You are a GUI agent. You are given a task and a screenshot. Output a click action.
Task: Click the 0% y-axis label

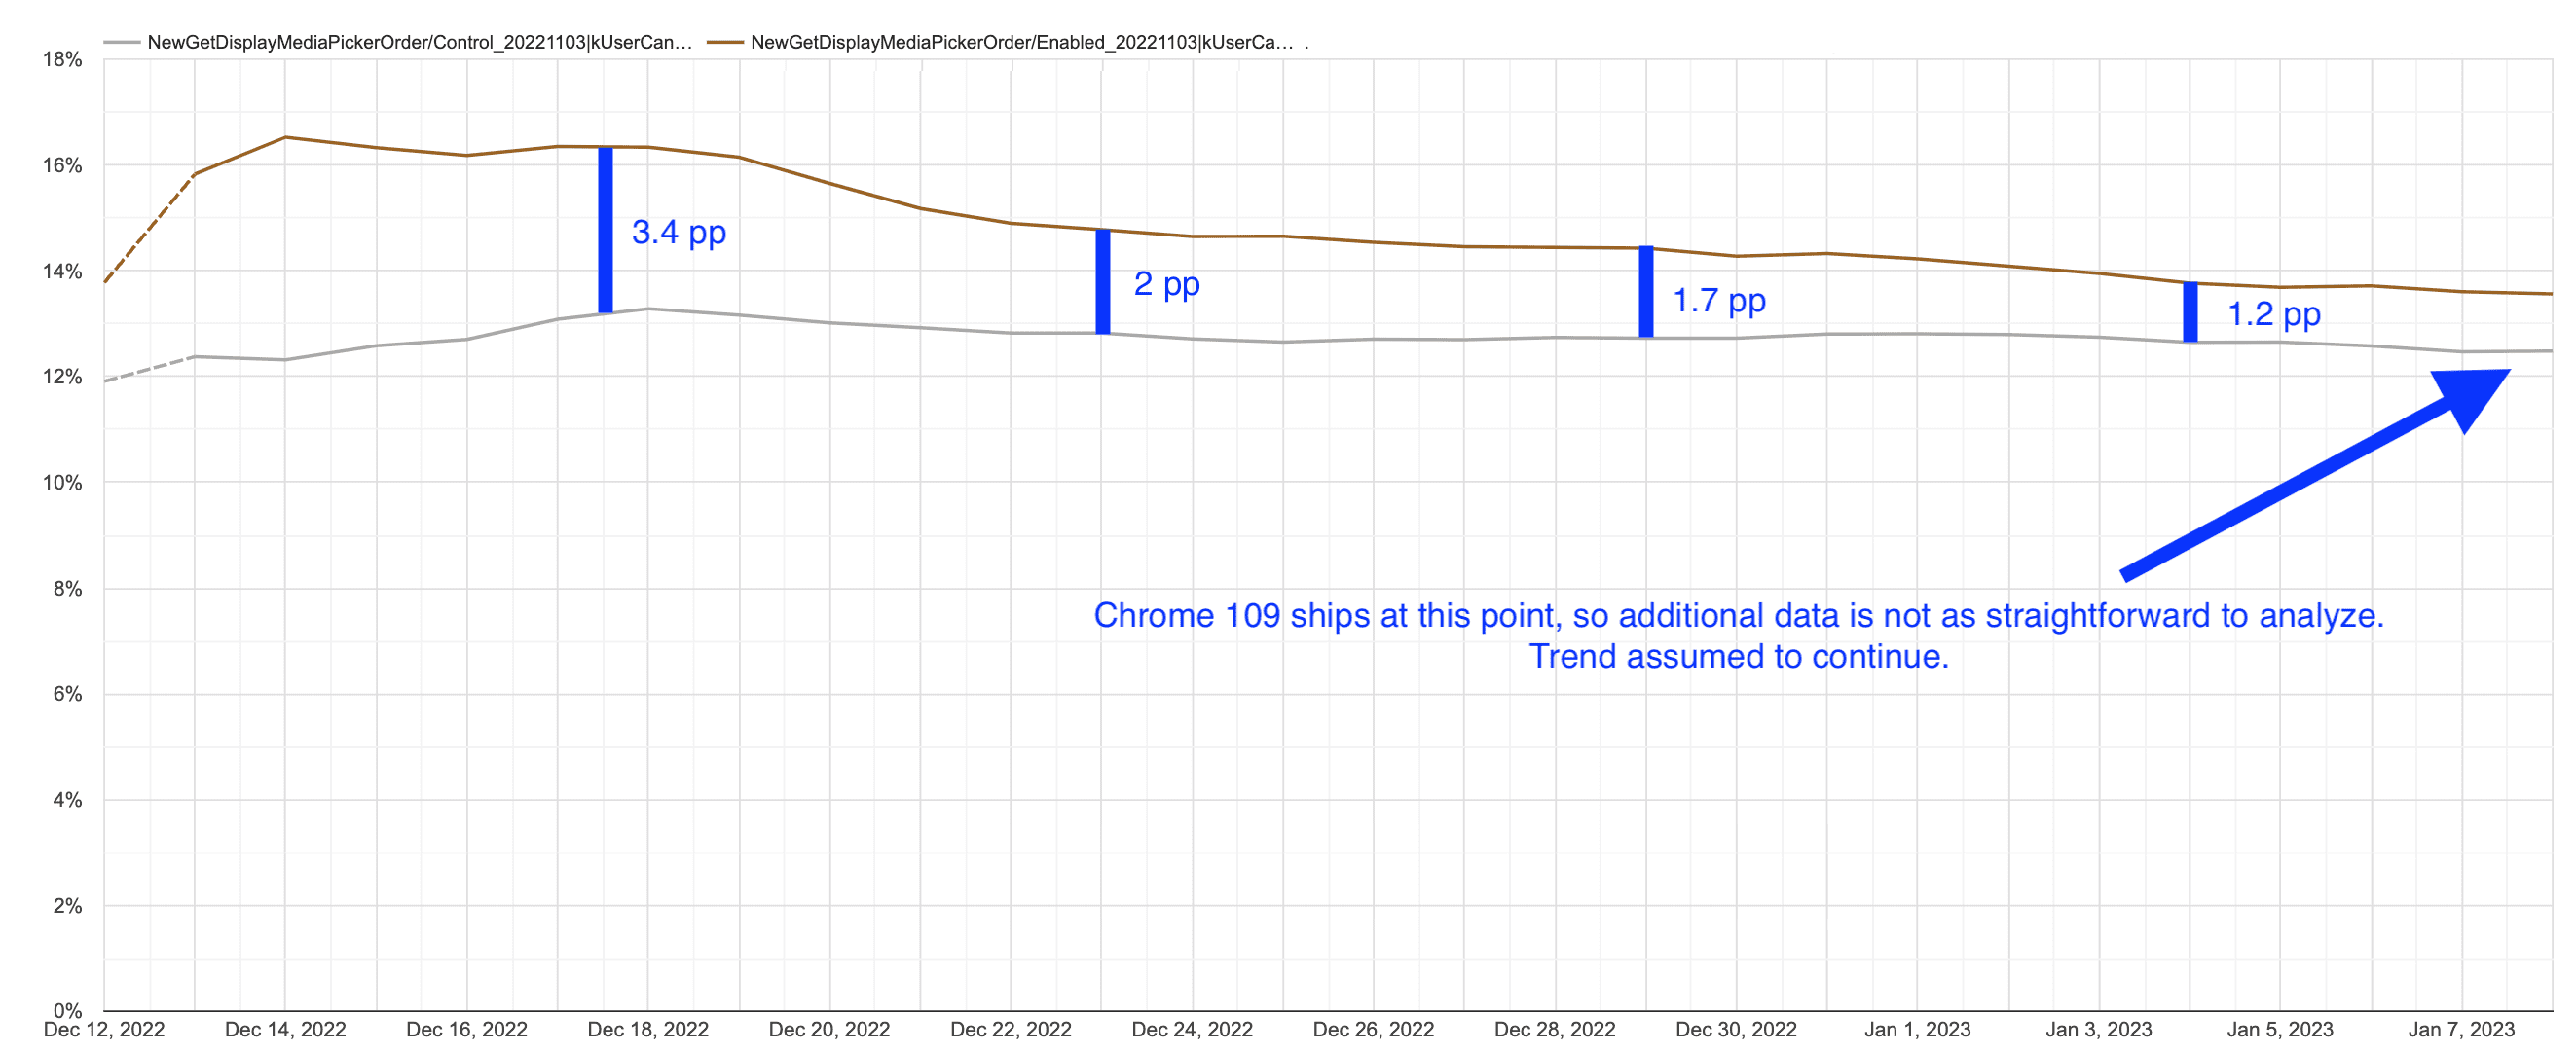pos(67,1010)
